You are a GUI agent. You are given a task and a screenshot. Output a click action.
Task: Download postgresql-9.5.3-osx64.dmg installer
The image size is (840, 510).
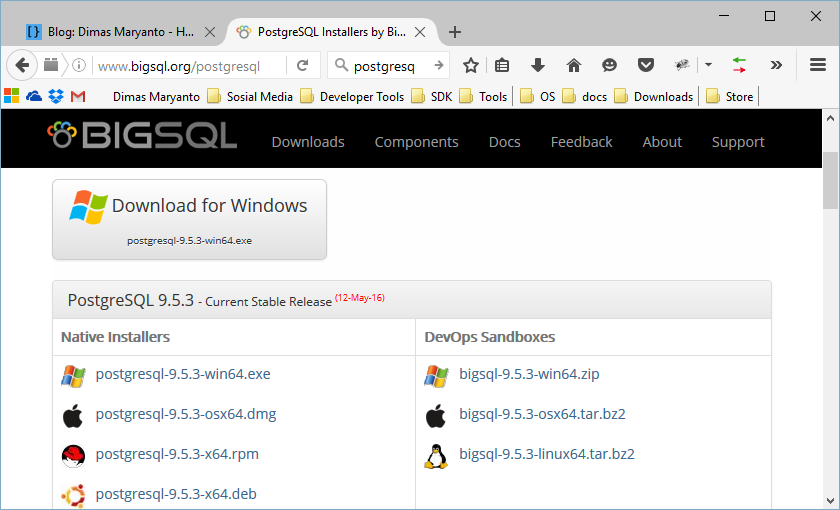click(186, 414)
